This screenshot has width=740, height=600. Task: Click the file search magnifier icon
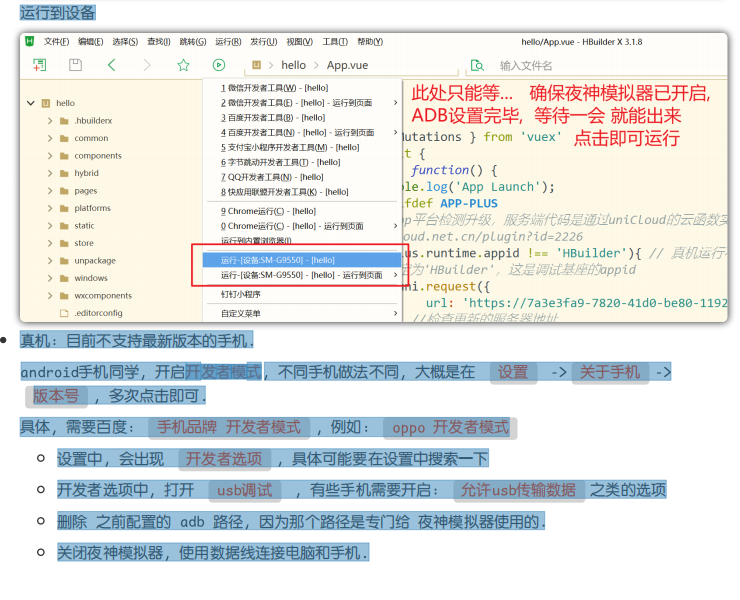pos(477,65)
